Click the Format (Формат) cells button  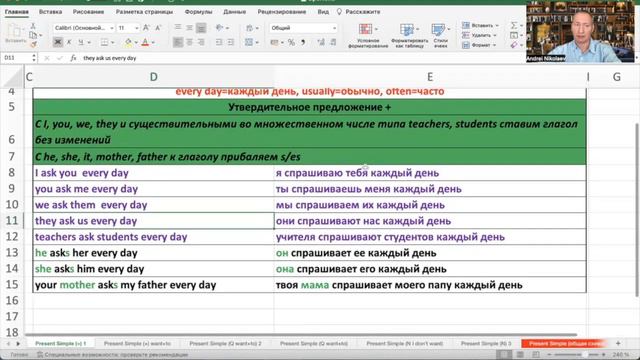(x=479, y=45)
